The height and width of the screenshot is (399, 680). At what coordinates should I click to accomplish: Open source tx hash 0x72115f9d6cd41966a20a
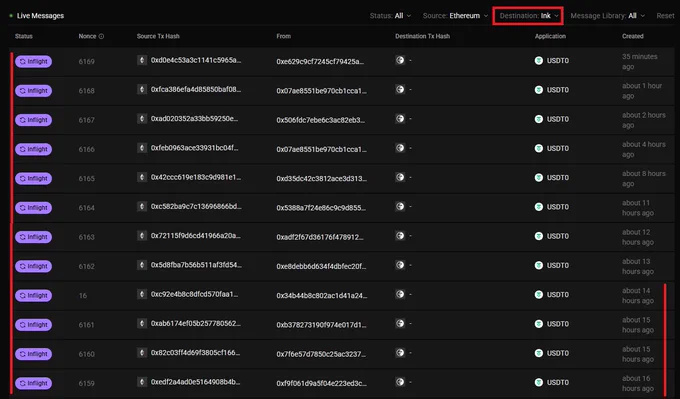pos(195,235)
